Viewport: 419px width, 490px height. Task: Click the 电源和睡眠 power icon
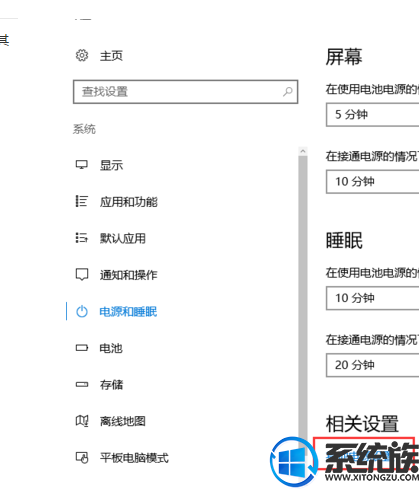coord(82,311)
